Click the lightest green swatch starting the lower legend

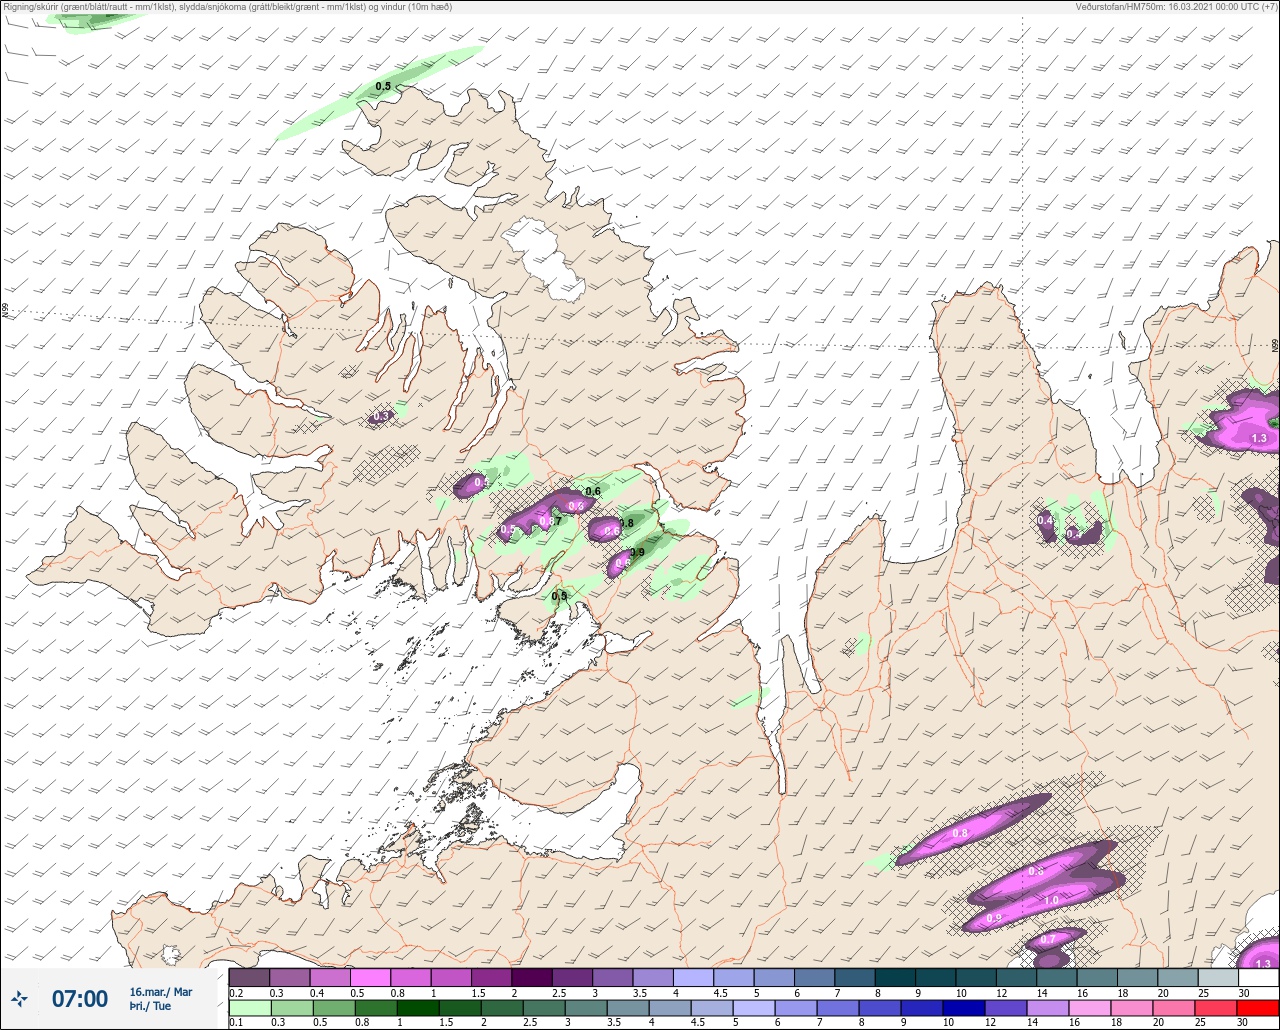tap(249, 1009)
